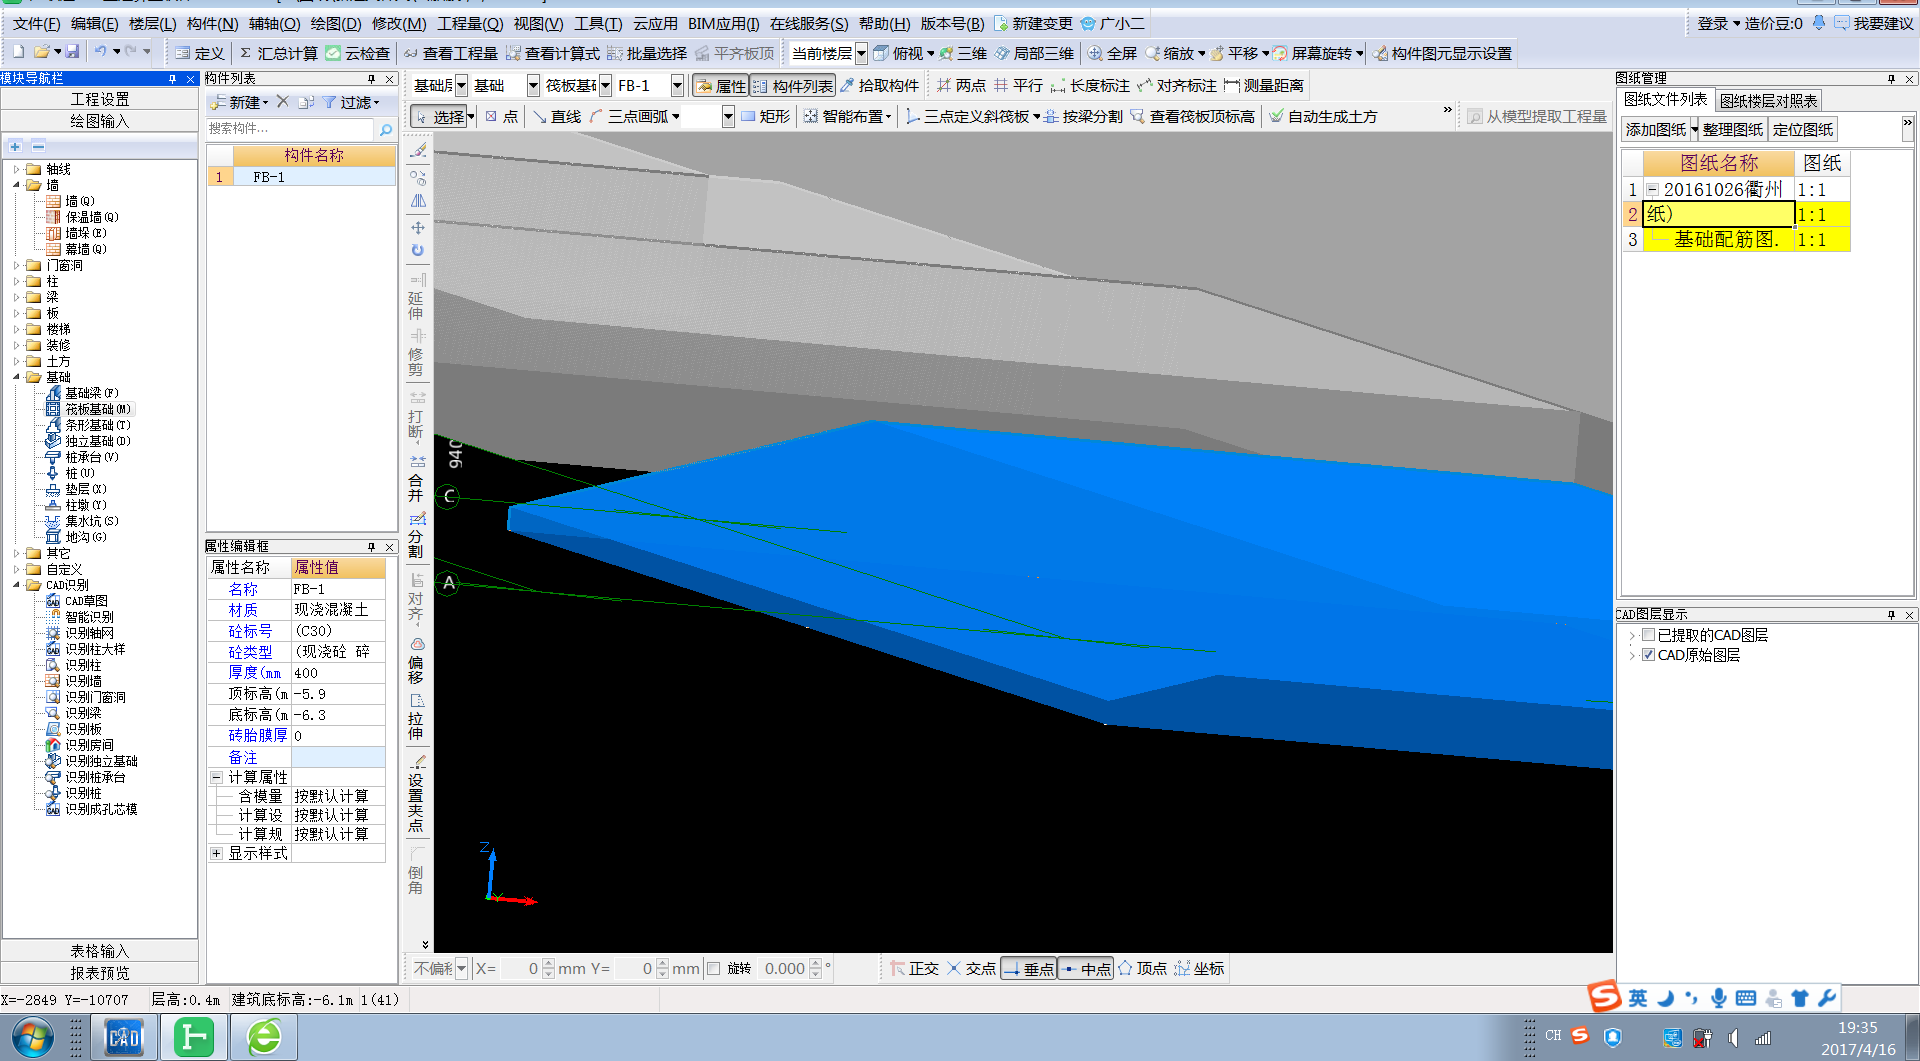This screenshot has width=1920, height=1061.
Task: Open the BIM应用(I) menu
Action: [724, 23]
